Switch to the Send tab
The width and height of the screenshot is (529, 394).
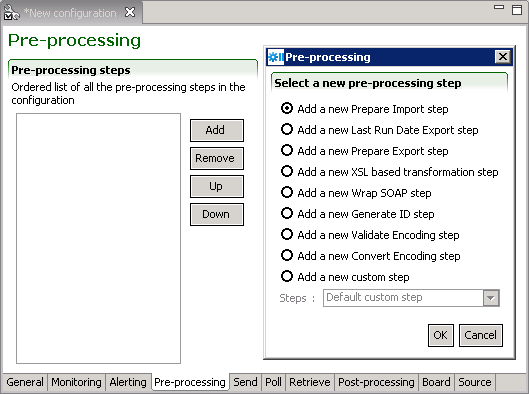[245, 382]
